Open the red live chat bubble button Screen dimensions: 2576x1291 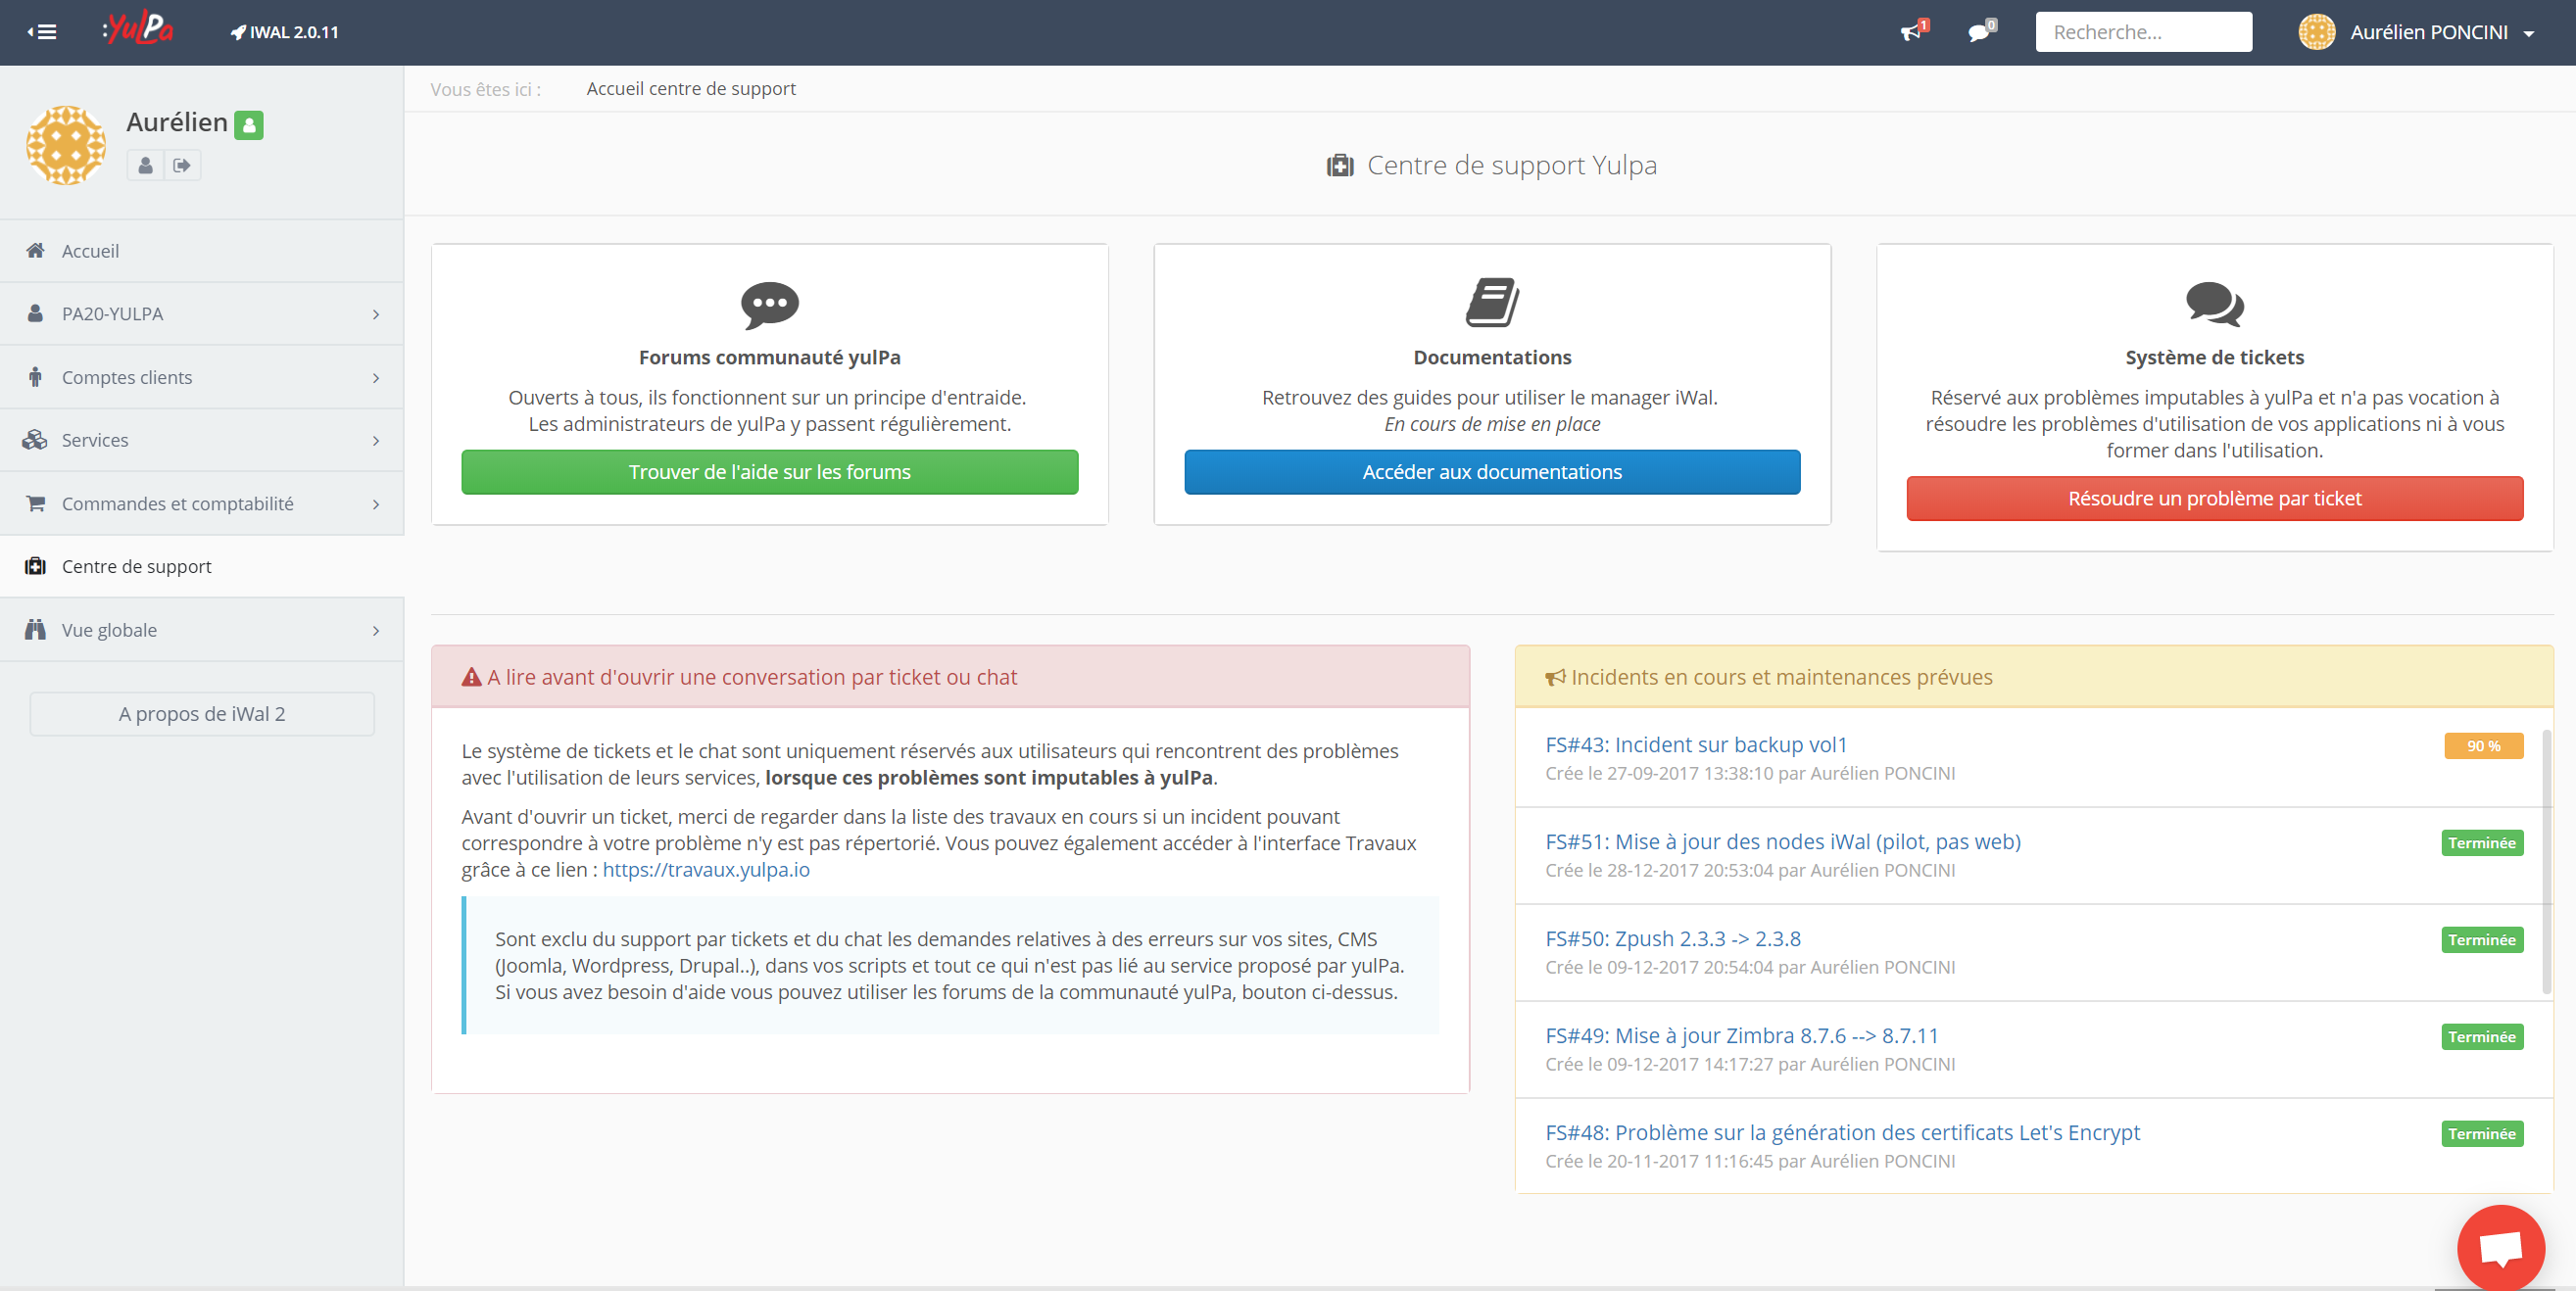[2500, 1248]
